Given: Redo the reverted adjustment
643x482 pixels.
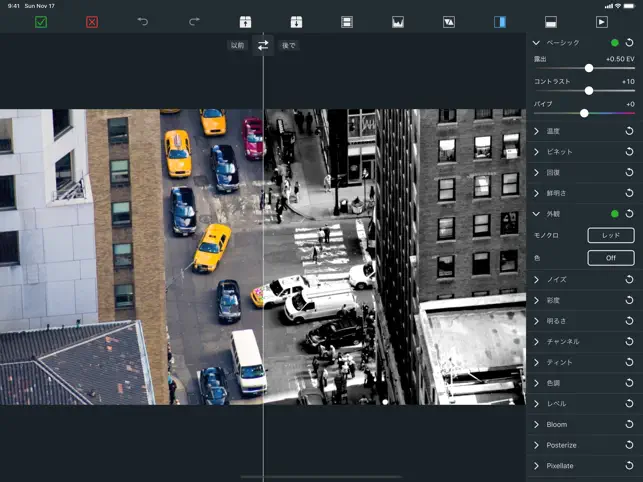Looking at the screenshot, I should (194, 21).
